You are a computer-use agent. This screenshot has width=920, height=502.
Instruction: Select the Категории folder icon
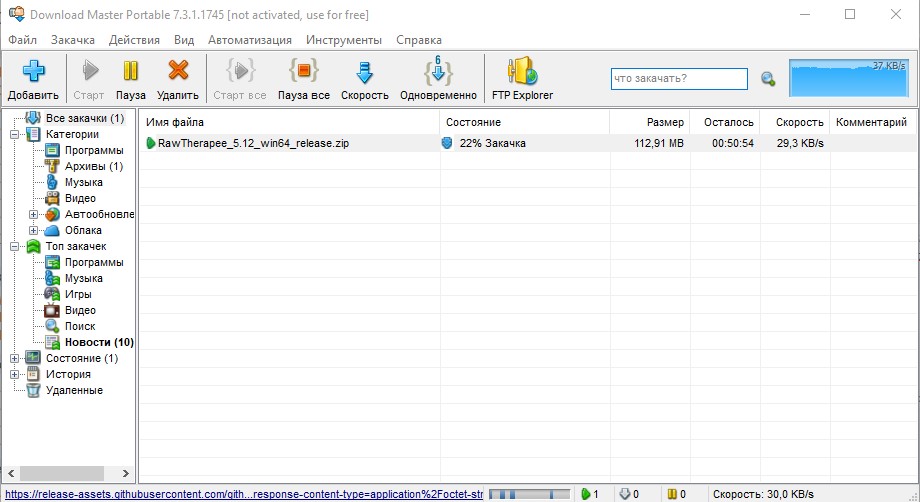(33, 134)
